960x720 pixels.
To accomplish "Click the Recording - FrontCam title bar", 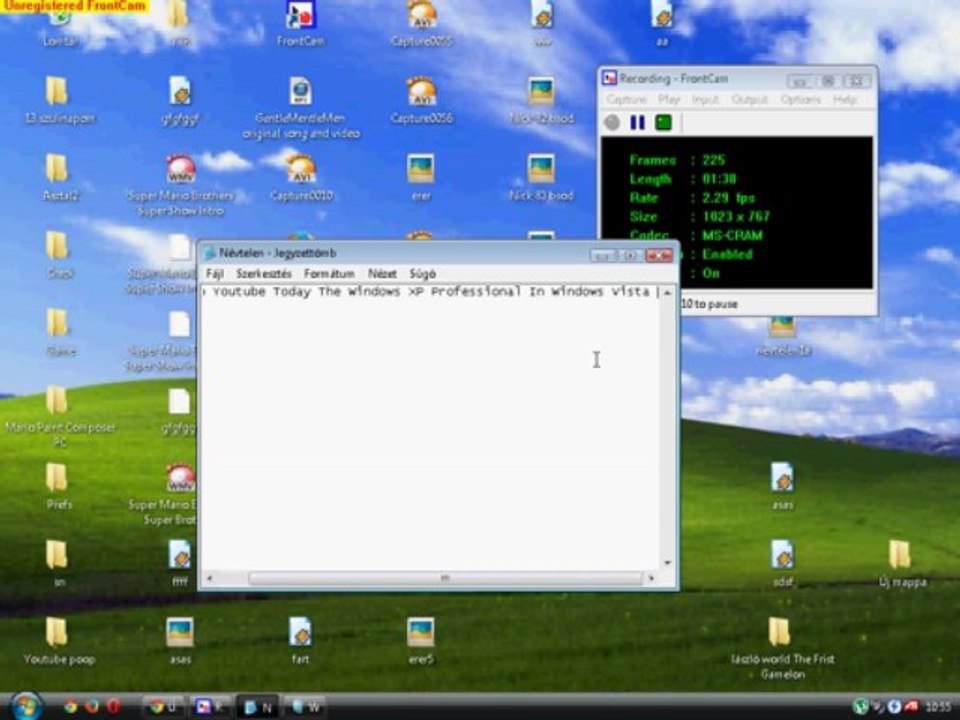I will [x=692, y=79].
